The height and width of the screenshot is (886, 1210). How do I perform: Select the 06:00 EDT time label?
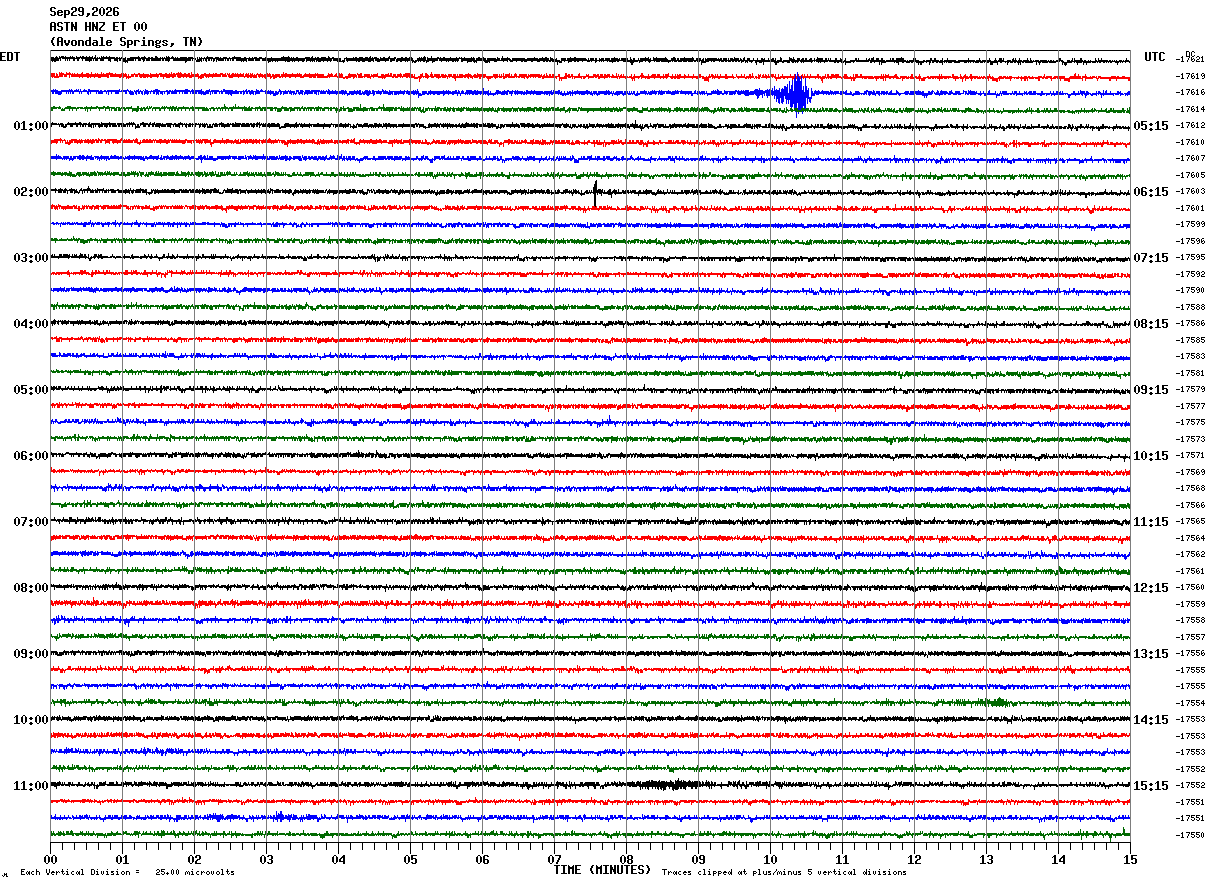point(31,456)
